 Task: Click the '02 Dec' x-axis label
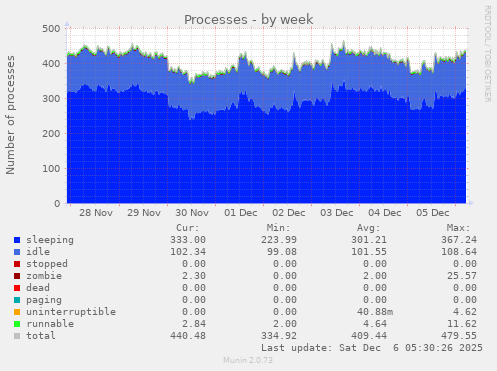click(289, 213)
